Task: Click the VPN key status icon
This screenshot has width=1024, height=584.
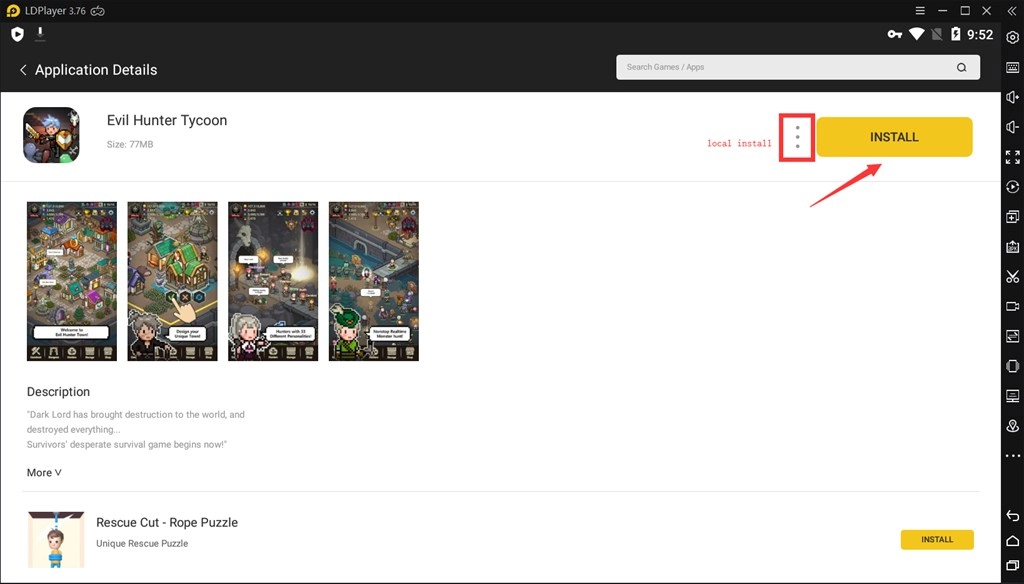Action: [x=895, y=34]
